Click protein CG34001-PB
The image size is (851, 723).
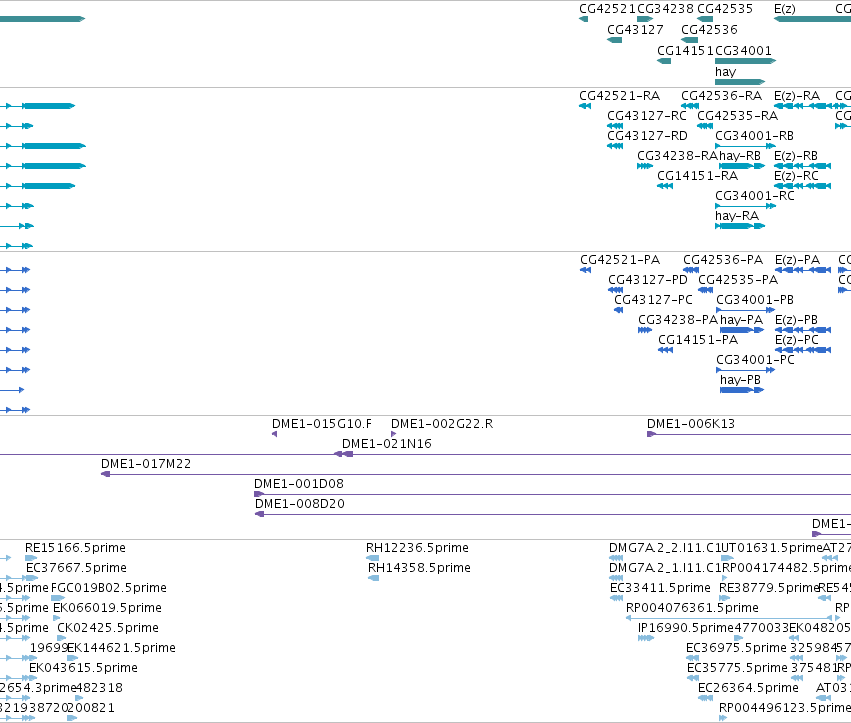point(755,300)
